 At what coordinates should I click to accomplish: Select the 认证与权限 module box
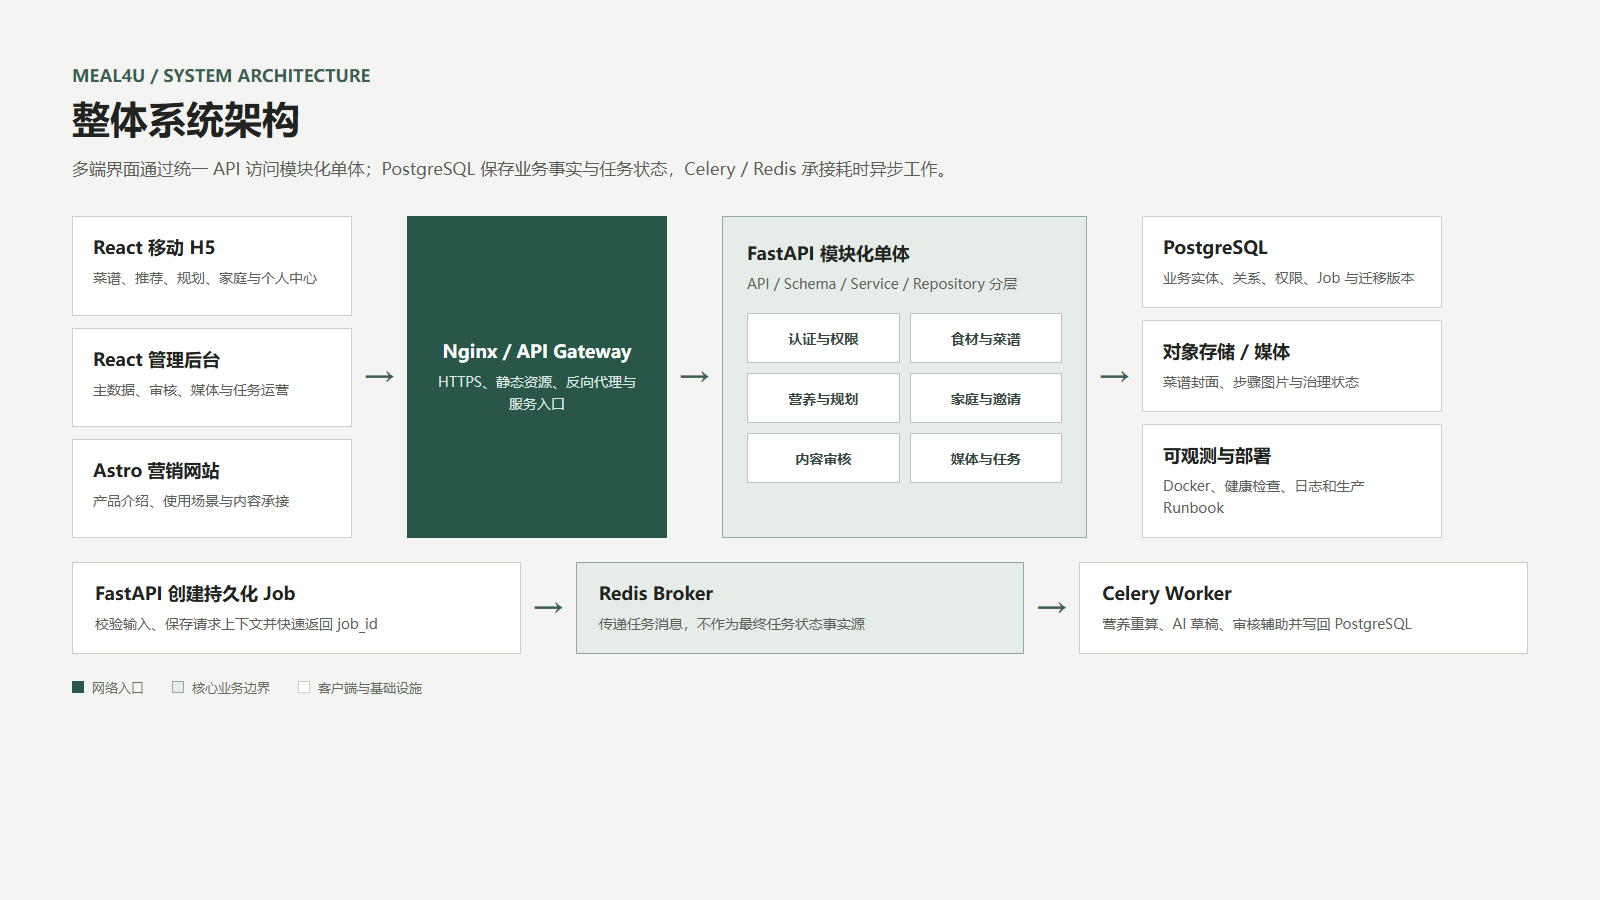(823, 338)
